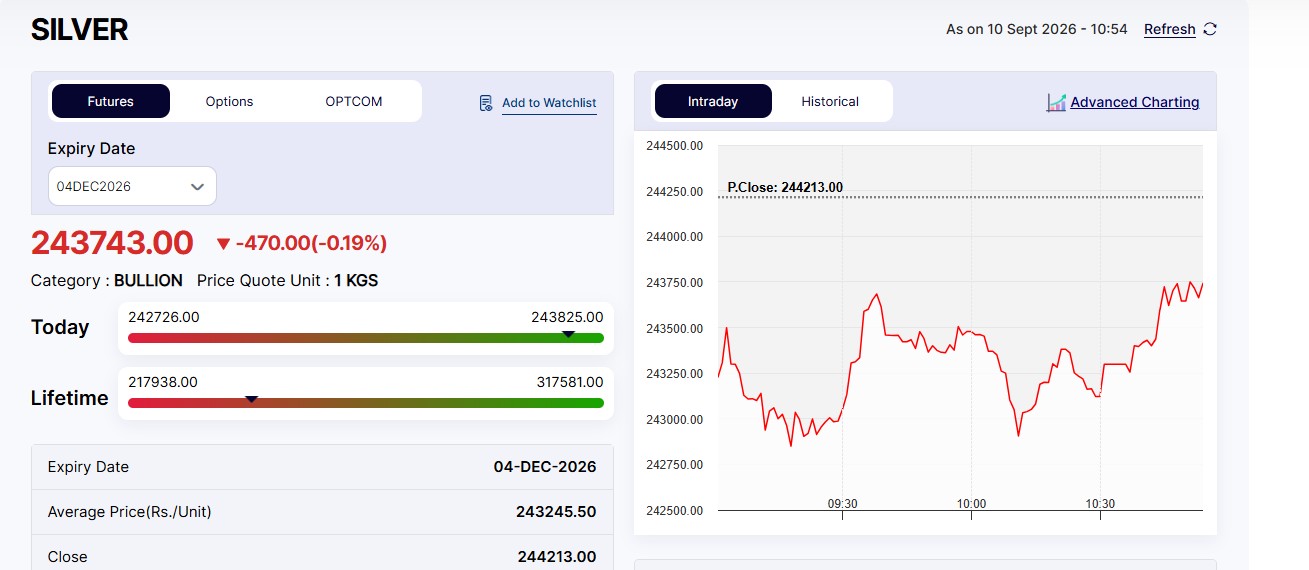Click the refresh circular arrow icon

tap(1210, 29)
